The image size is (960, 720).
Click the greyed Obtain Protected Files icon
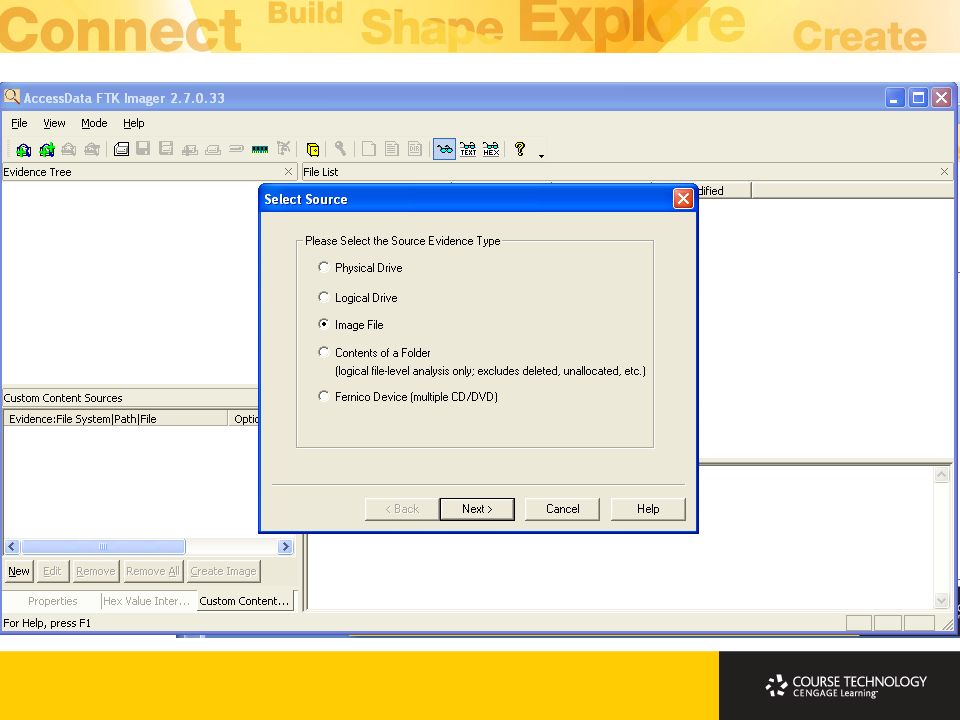click(283, 149)
